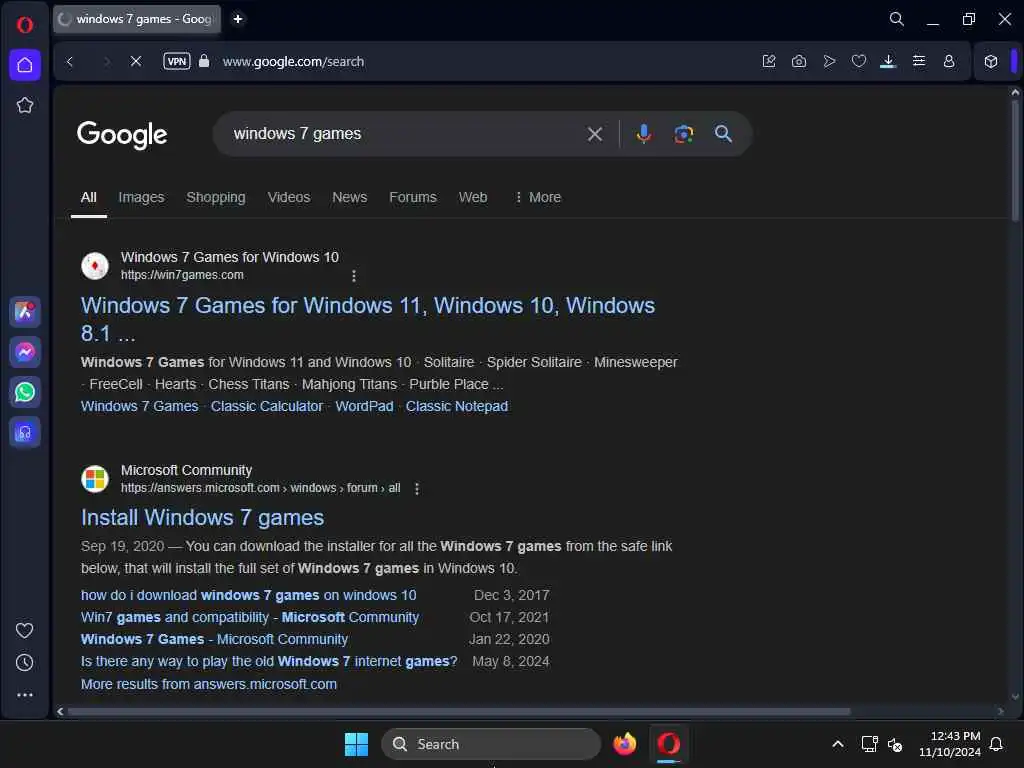Open the Classic Calculator sitelink
This screenshot has width=1024, height=768.
[266, 406]
